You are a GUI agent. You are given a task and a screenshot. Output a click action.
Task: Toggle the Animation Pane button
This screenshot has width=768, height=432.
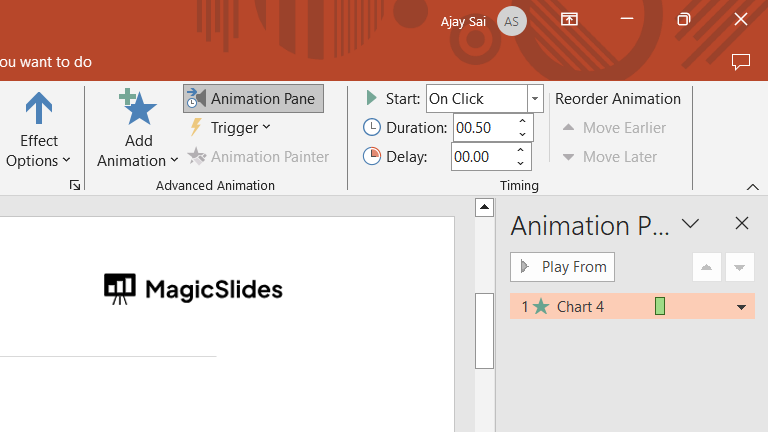point(253,98)
